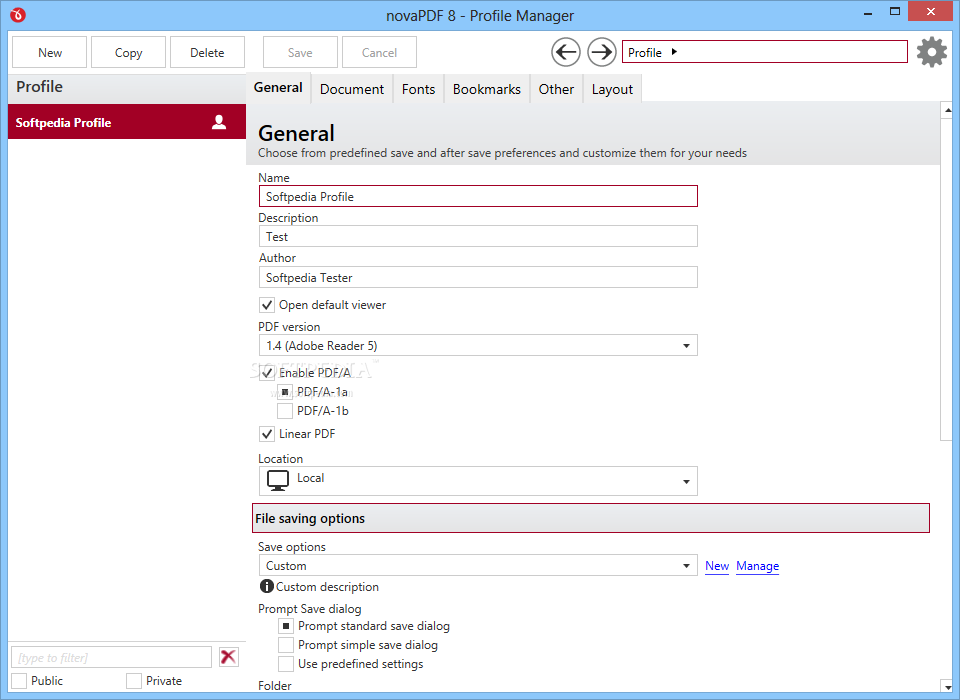
Task: Open the Location dropdown
Action: click(478, 481)
